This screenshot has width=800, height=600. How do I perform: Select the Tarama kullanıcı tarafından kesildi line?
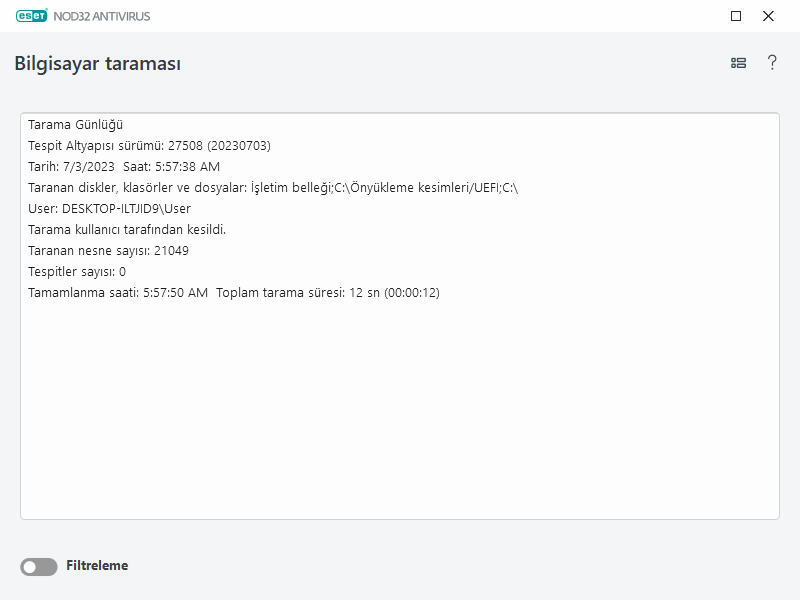pyautogui.click(x=127, y=230)
